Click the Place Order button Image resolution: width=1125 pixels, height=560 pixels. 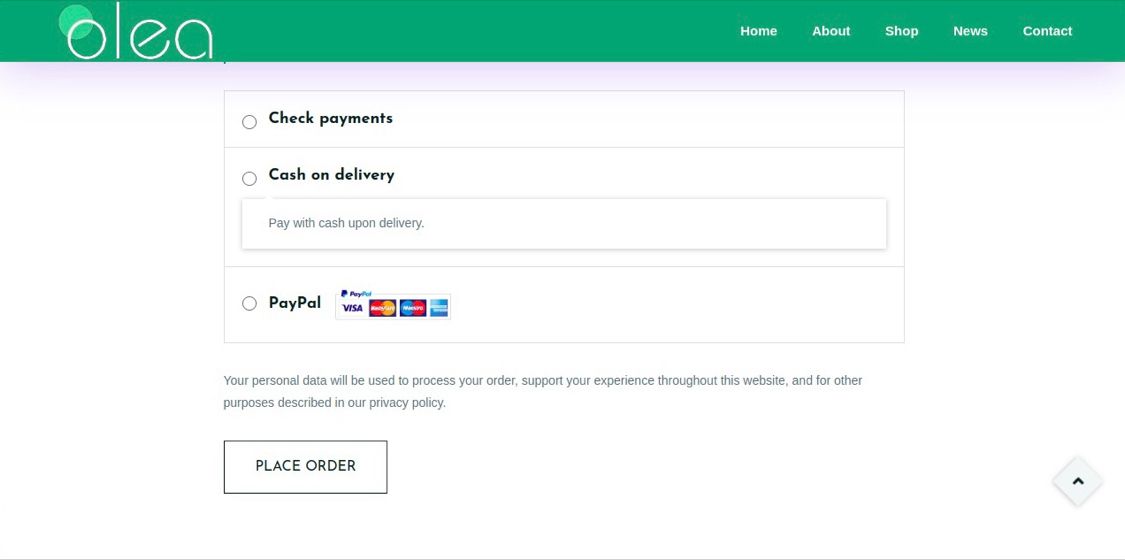coord(306,467)
